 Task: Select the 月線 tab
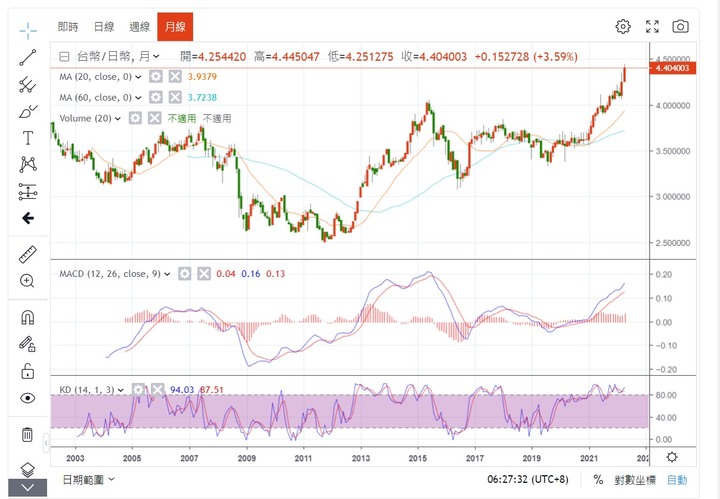click(175, 27)
